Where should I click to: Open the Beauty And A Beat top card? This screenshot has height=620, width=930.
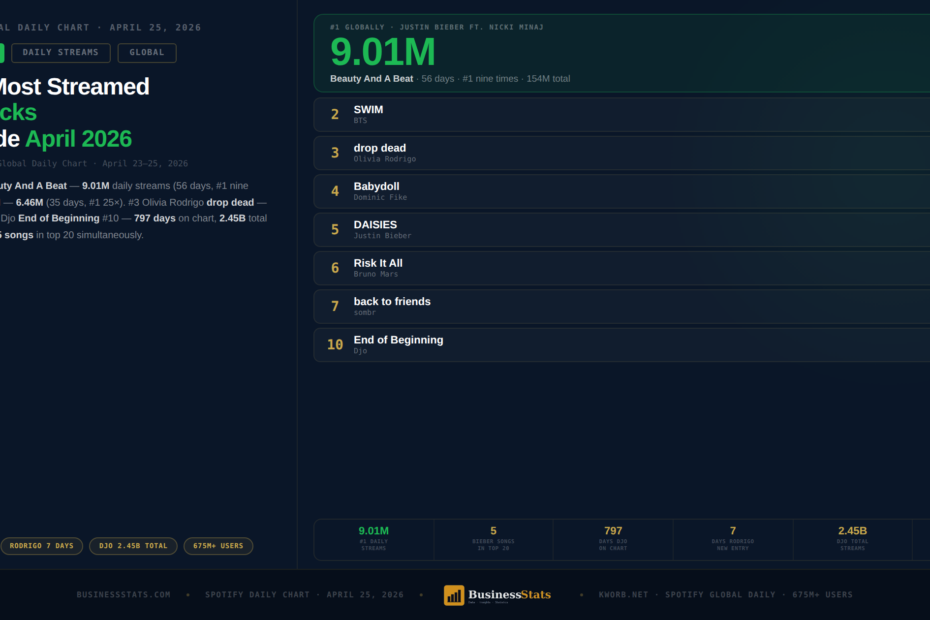point(622,53)
